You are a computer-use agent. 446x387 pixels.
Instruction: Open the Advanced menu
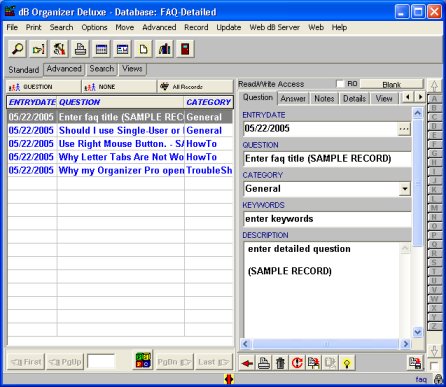click(x=159, y=27)
